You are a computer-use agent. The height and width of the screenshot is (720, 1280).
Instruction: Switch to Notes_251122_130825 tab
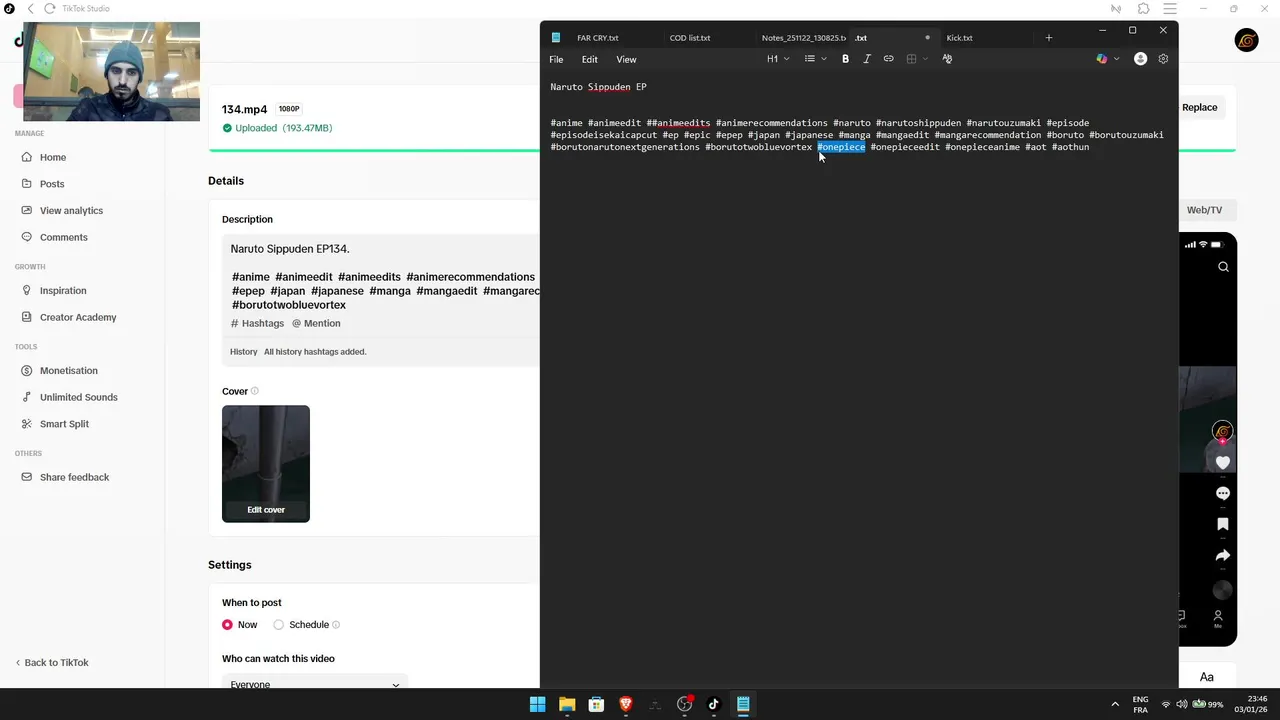[x=803, y=38]
